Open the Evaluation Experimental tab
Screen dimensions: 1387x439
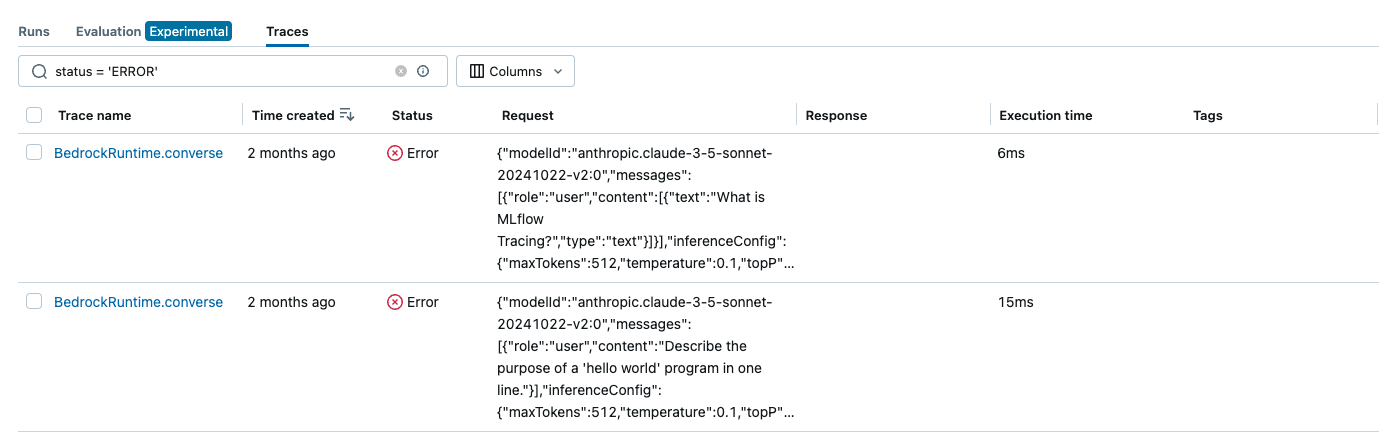167,31
